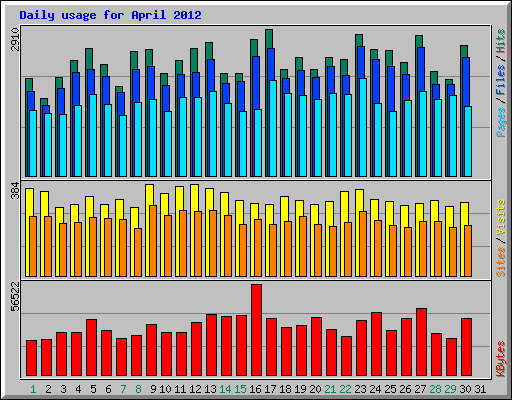Click the orange 'Sites' legend label
Screen dimensions: 512x400
click(501, 262)
